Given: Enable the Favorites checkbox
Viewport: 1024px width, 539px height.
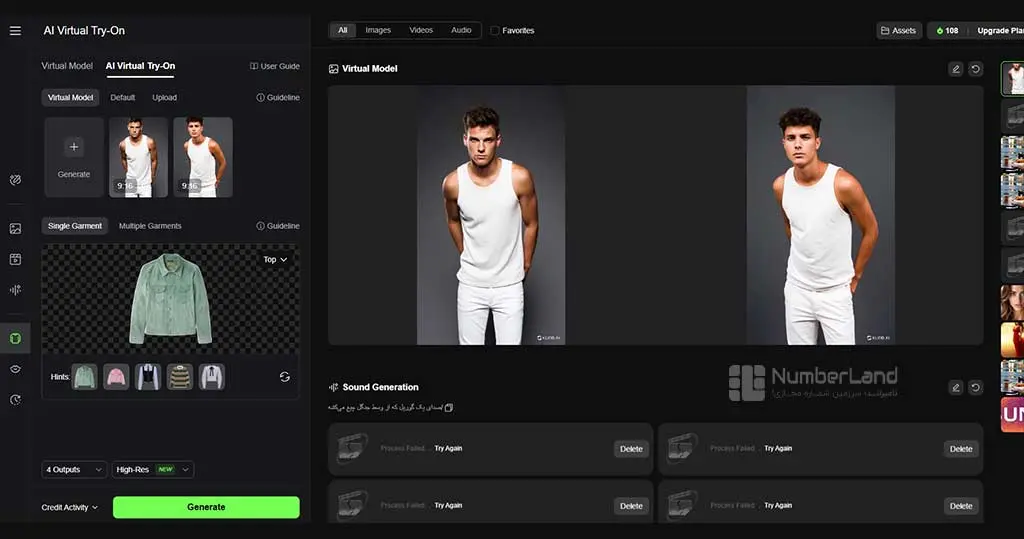Looking at the screenshot, I should (x=494, y=31).
